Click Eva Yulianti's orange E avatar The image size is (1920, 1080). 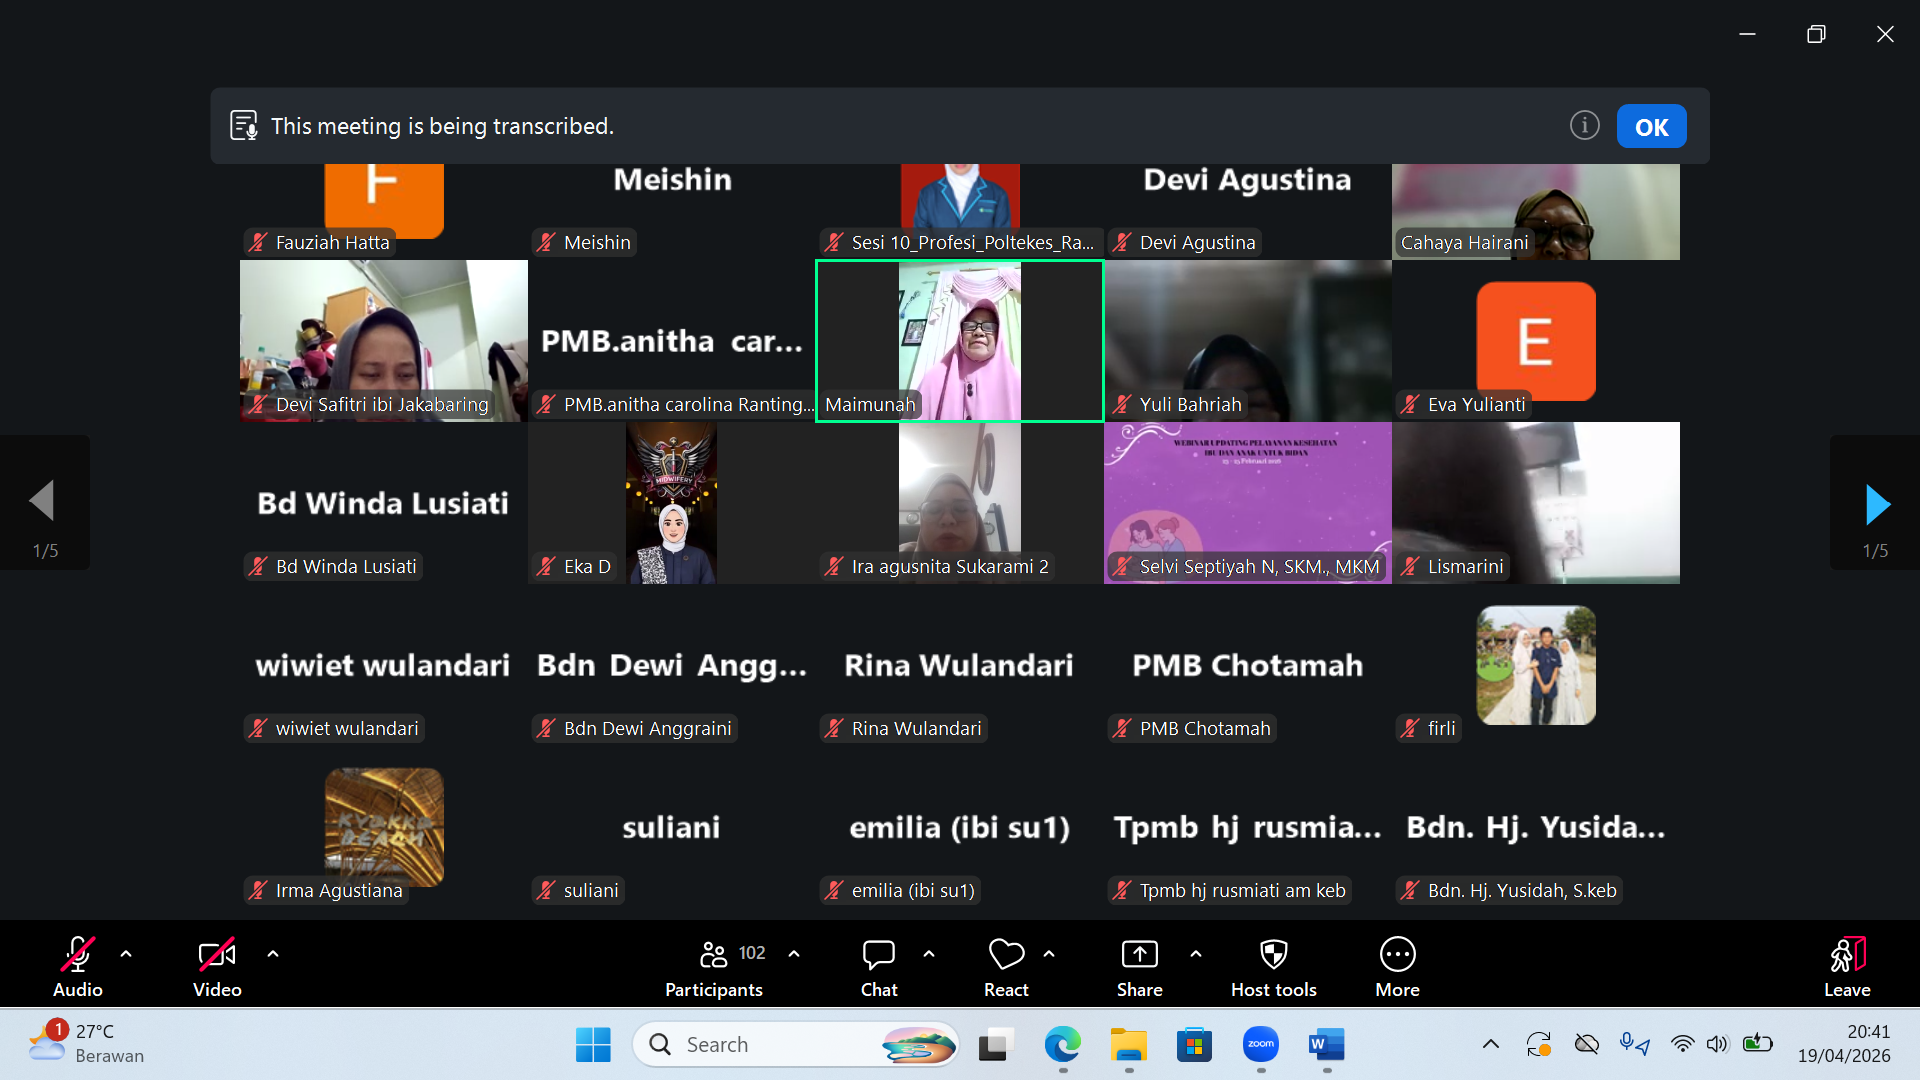click(x=1536, y=341)
